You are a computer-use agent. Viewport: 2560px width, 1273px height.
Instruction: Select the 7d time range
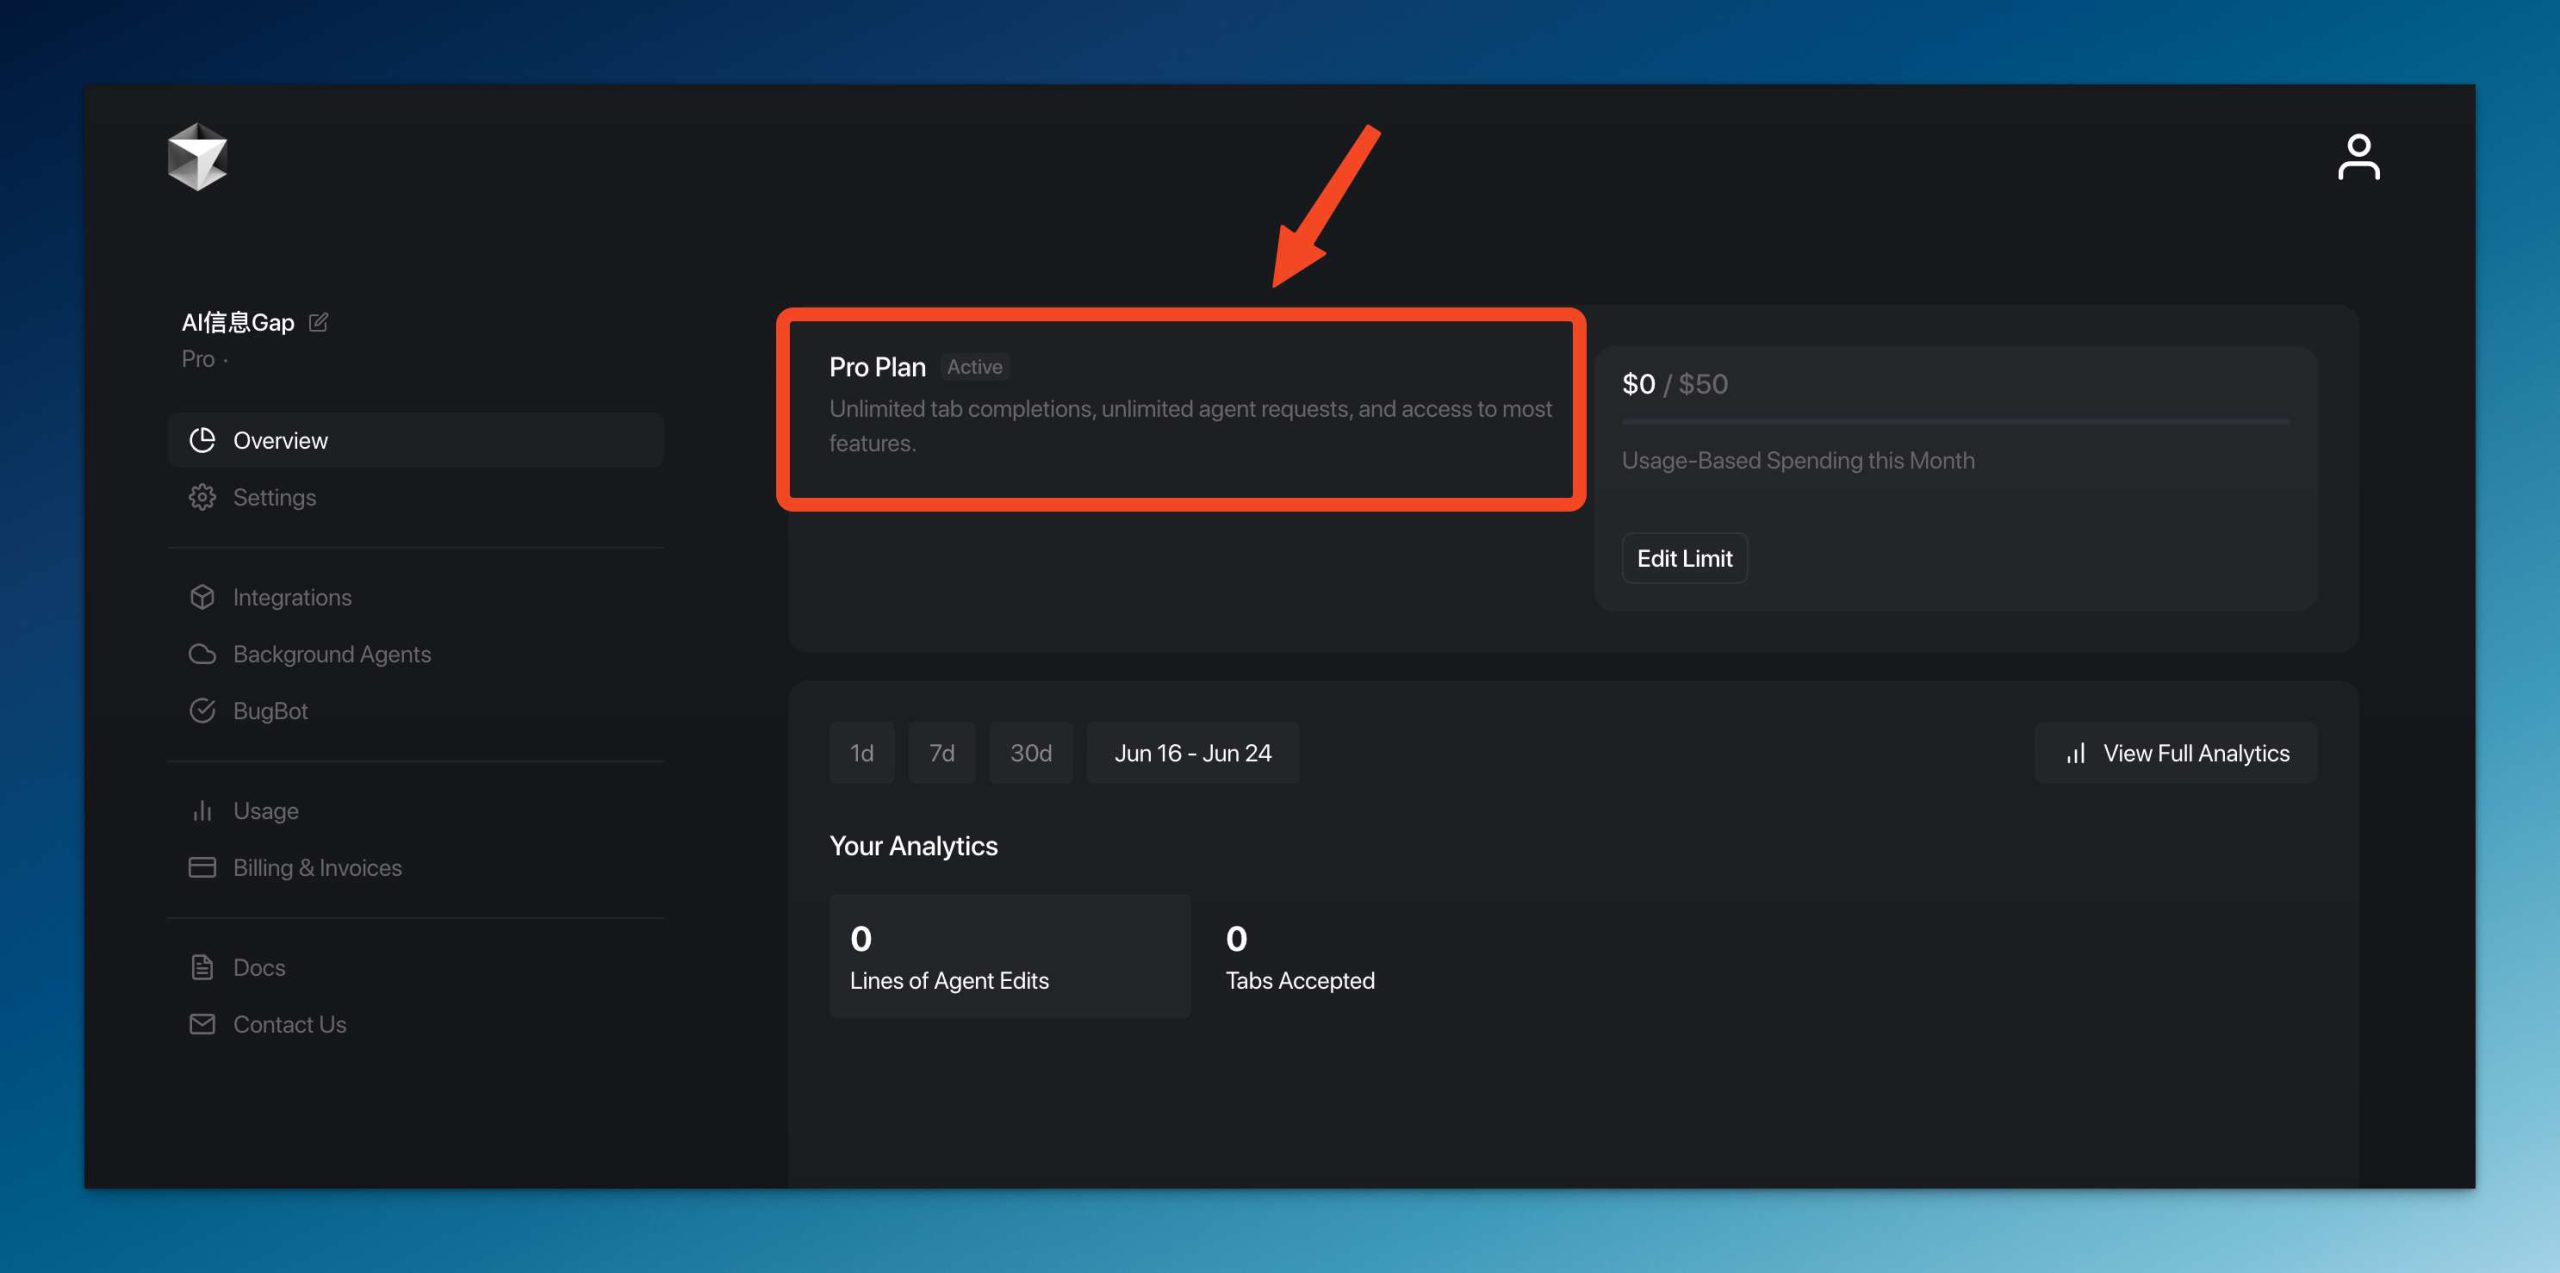[x=941, y=753]
